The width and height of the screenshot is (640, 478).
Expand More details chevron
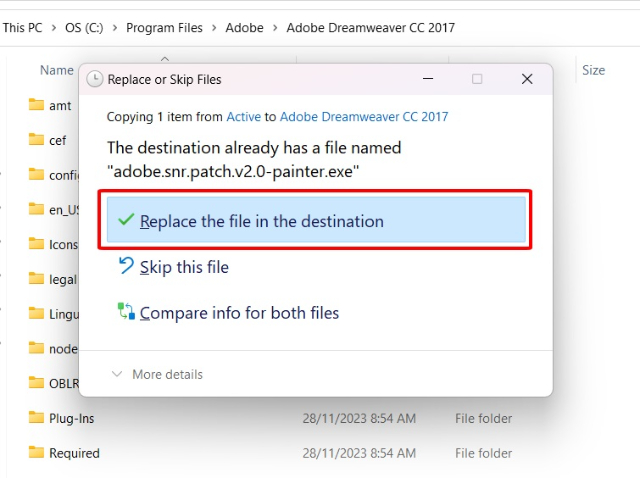pos(117,374)
